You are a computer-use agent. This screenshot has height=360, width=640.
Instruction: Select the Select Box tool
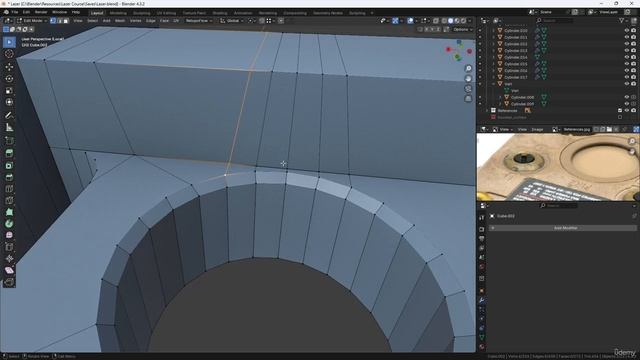point(9,42)
